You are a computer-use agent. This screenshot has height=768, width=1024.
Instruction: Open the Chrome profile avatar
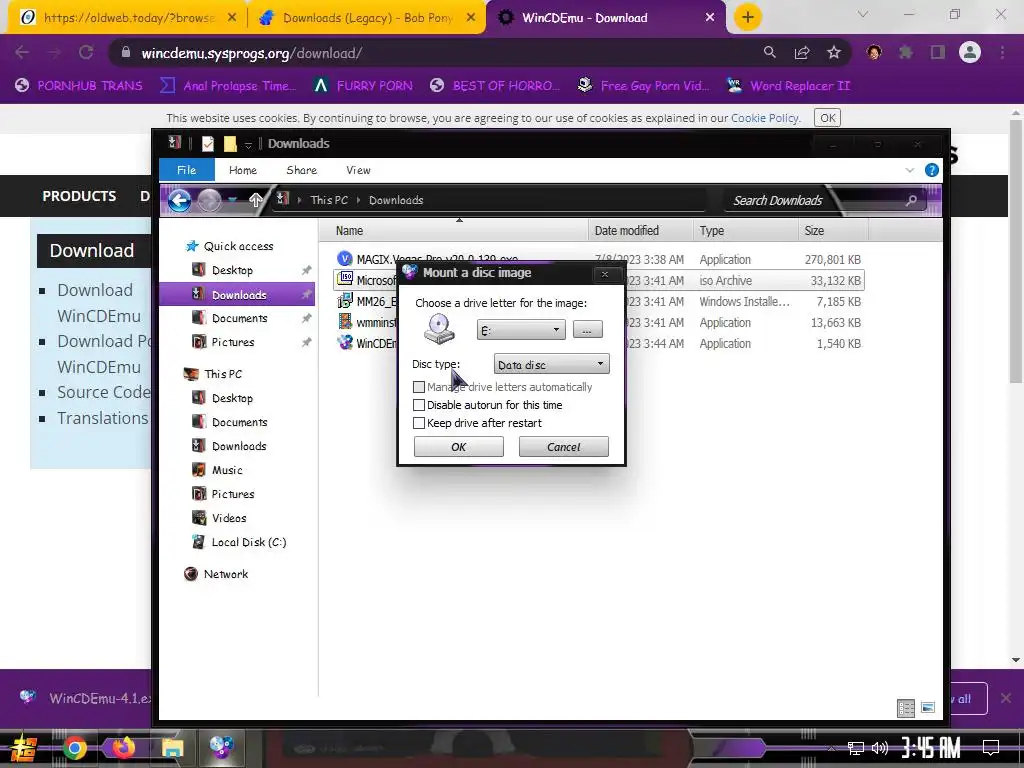(x=970, y=52)
